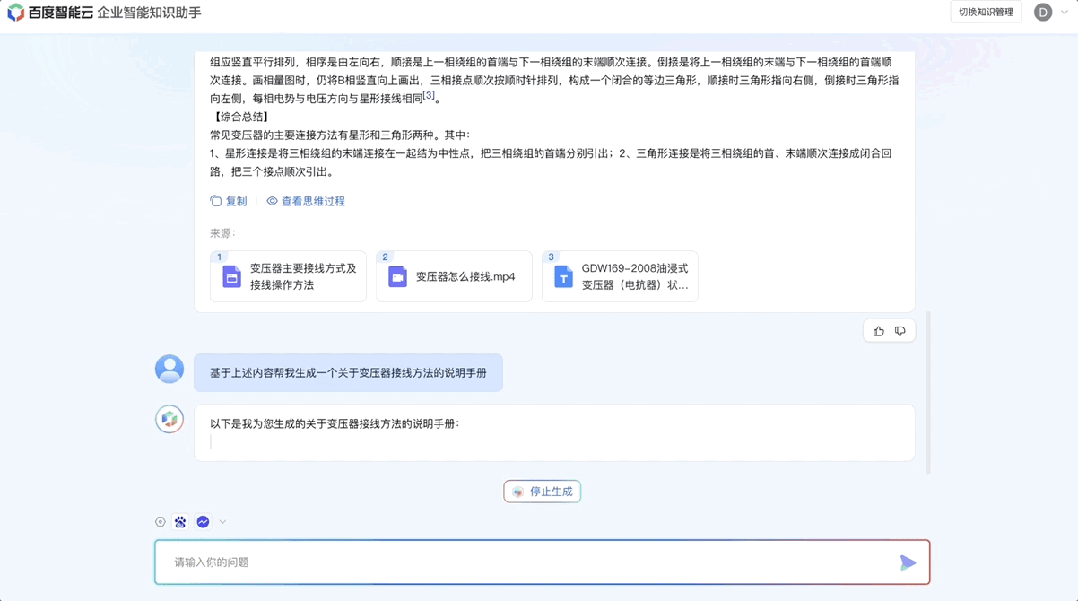Open source video 变压器怎么接线.mp4
Image resolution: width=1078 pixels, height=601 pixels.
(x=454, y=276)
